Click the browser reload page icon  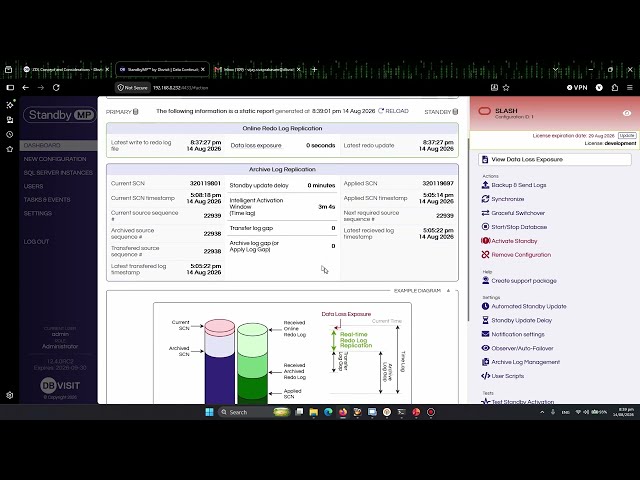coord(56,87)
